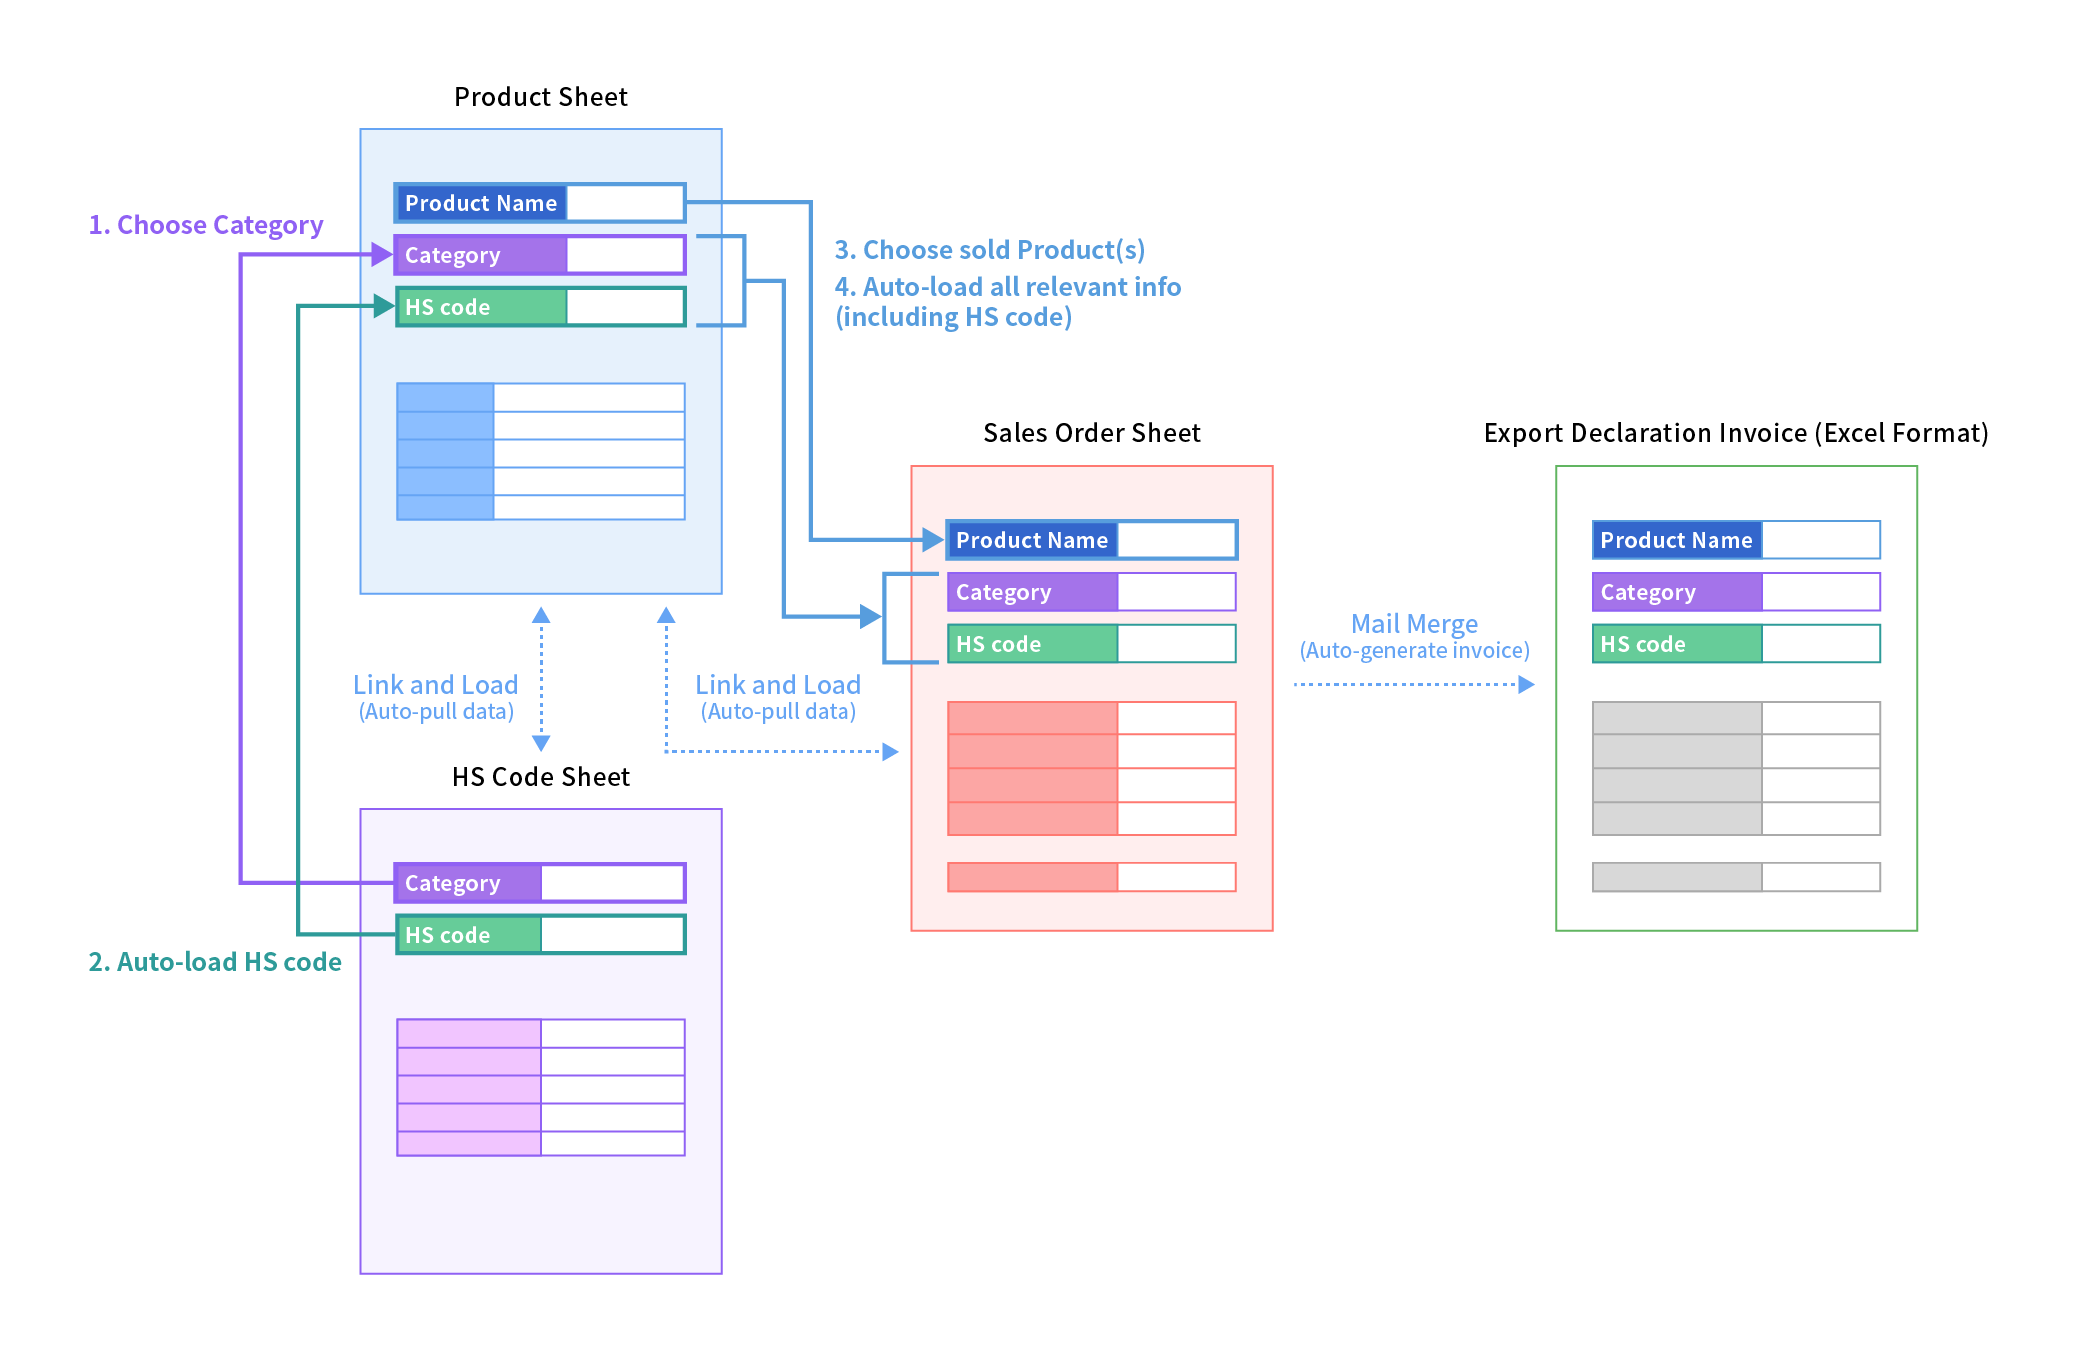Click the '1. Choose Category' step label
This screenshot has width=2084, height=1352.
[x=206, y=225]
